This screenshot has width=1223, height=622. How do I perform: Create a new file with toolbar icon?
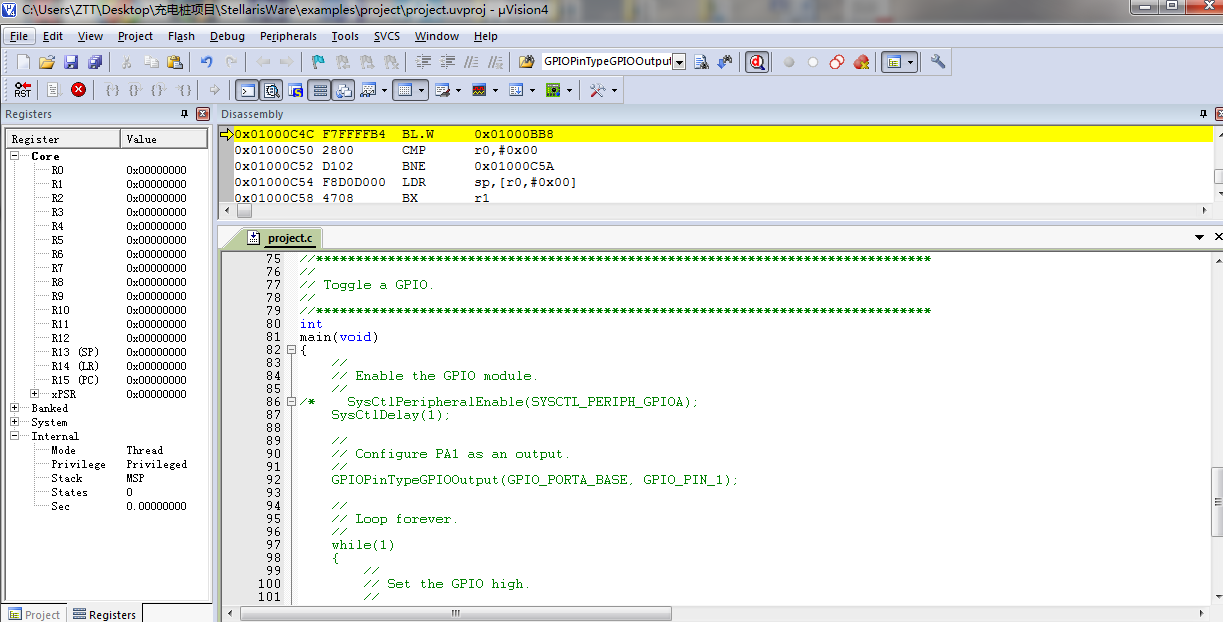[22, 62]
